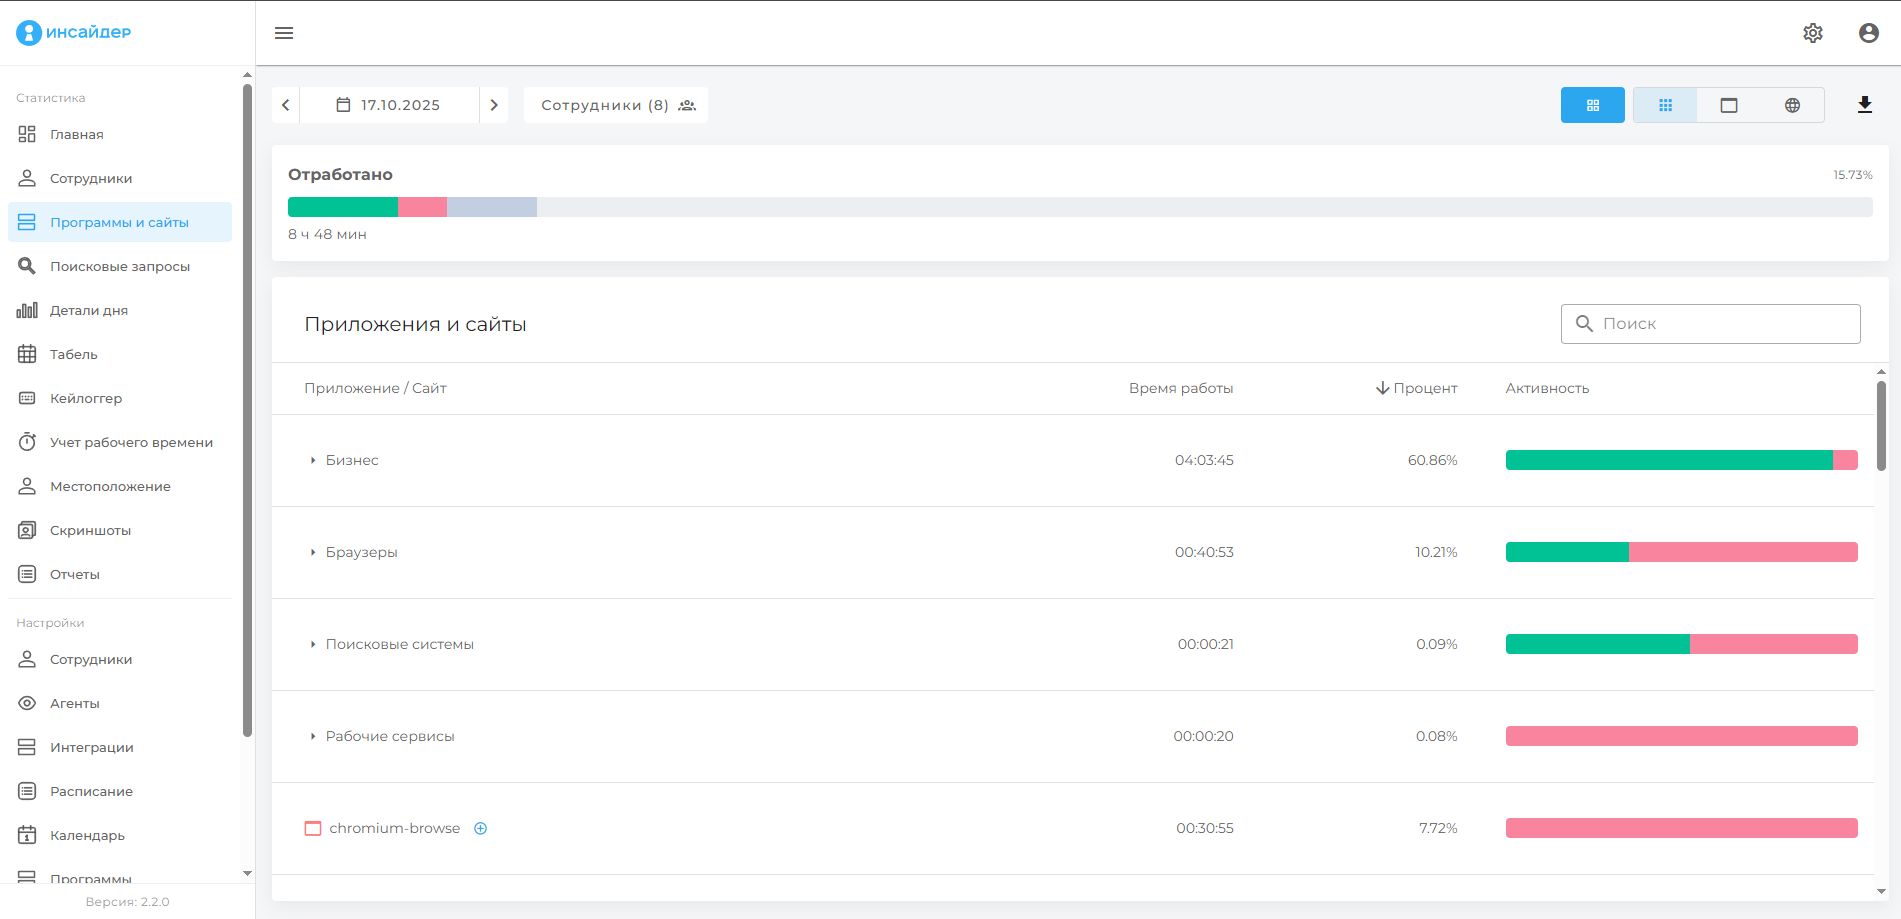The width and height of the screenshot is (1901, 919).
Task: Open Keylogger (Кейлоггер) in sidebar
Action: (x=86, y=398)
